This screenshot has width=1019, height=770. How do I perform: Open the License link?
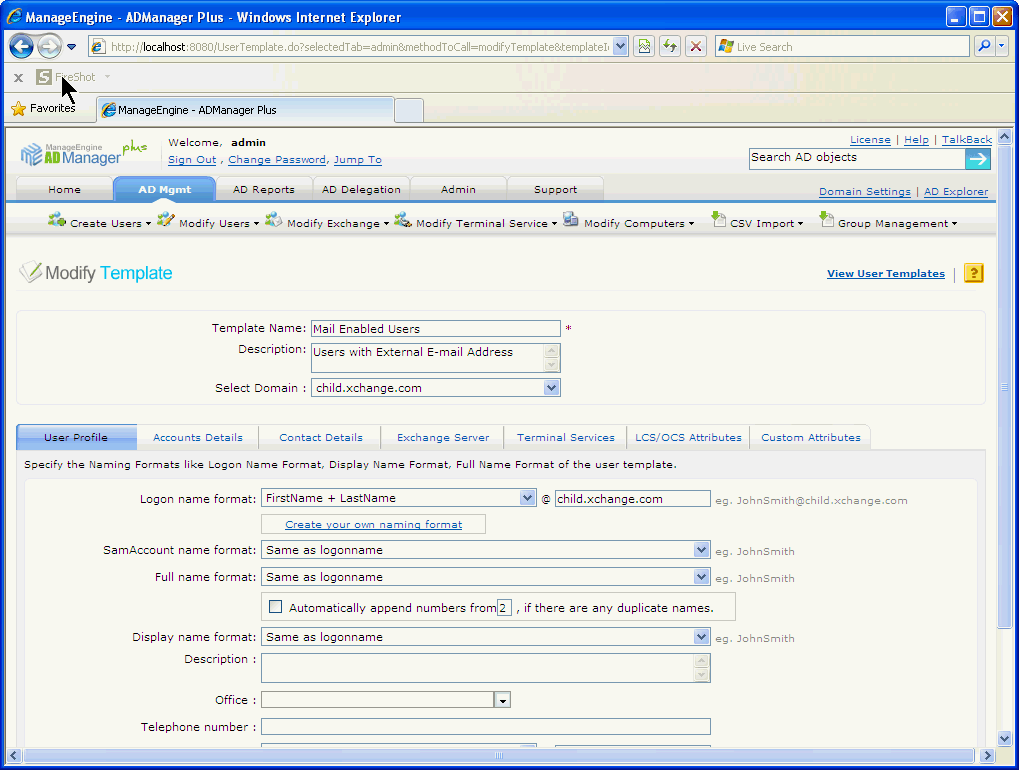click(x=870, y=140)
